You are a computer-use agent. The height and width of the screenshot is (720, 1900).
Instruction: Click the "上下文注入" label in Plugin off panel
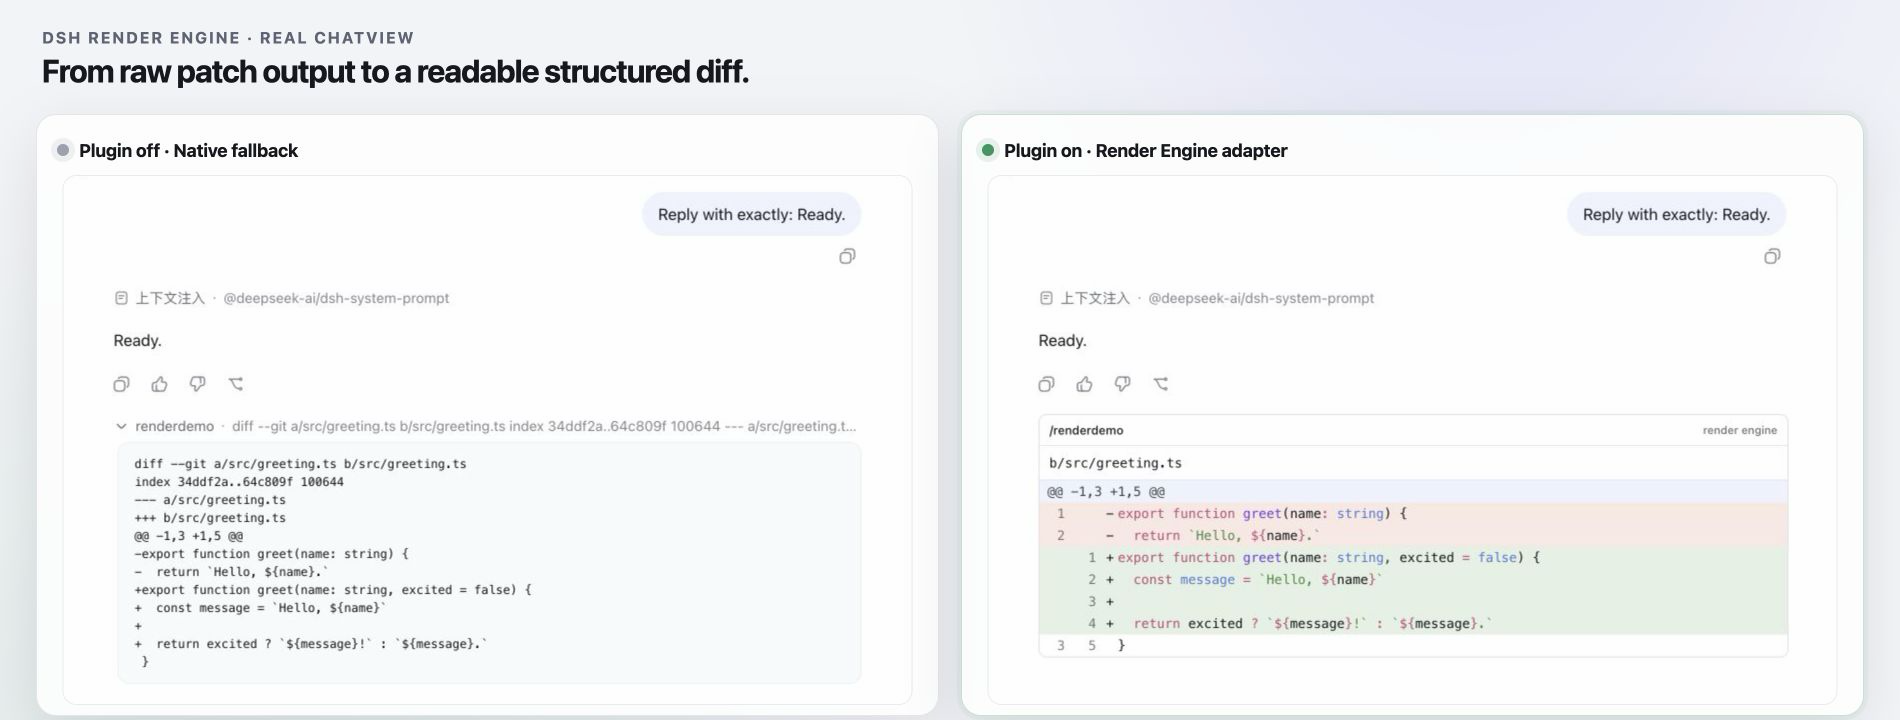tap(170, 298)
